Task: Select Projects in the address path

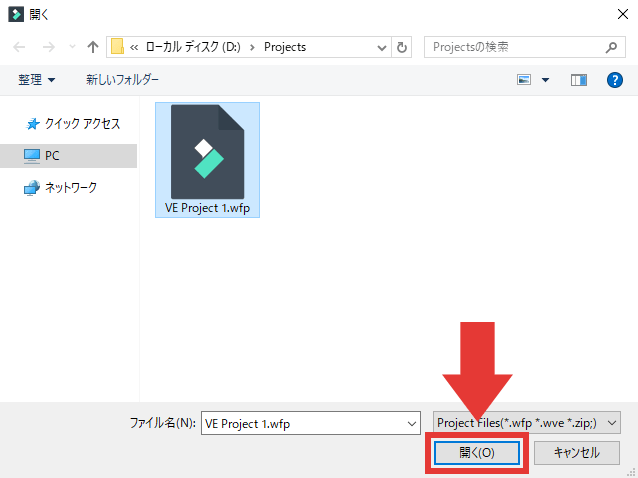Action: pos(285,47)
